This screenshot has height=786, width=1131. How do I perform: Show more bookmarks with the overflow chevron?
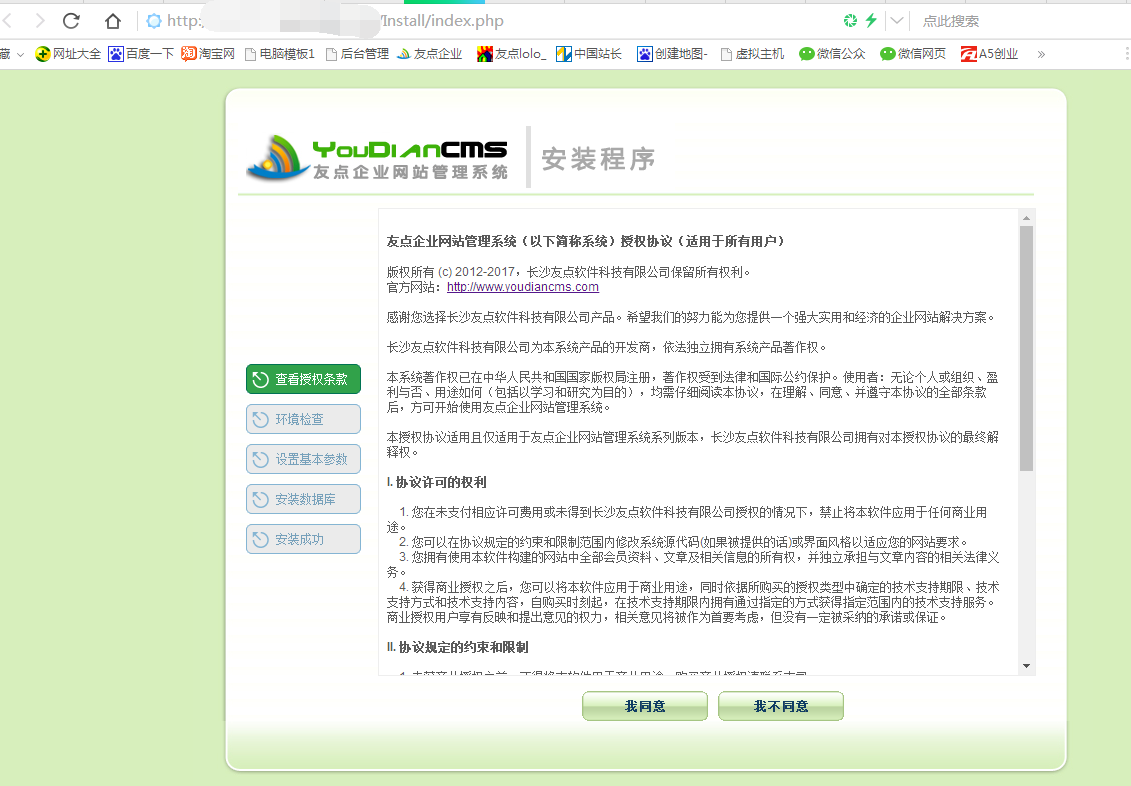[1041, 54]
